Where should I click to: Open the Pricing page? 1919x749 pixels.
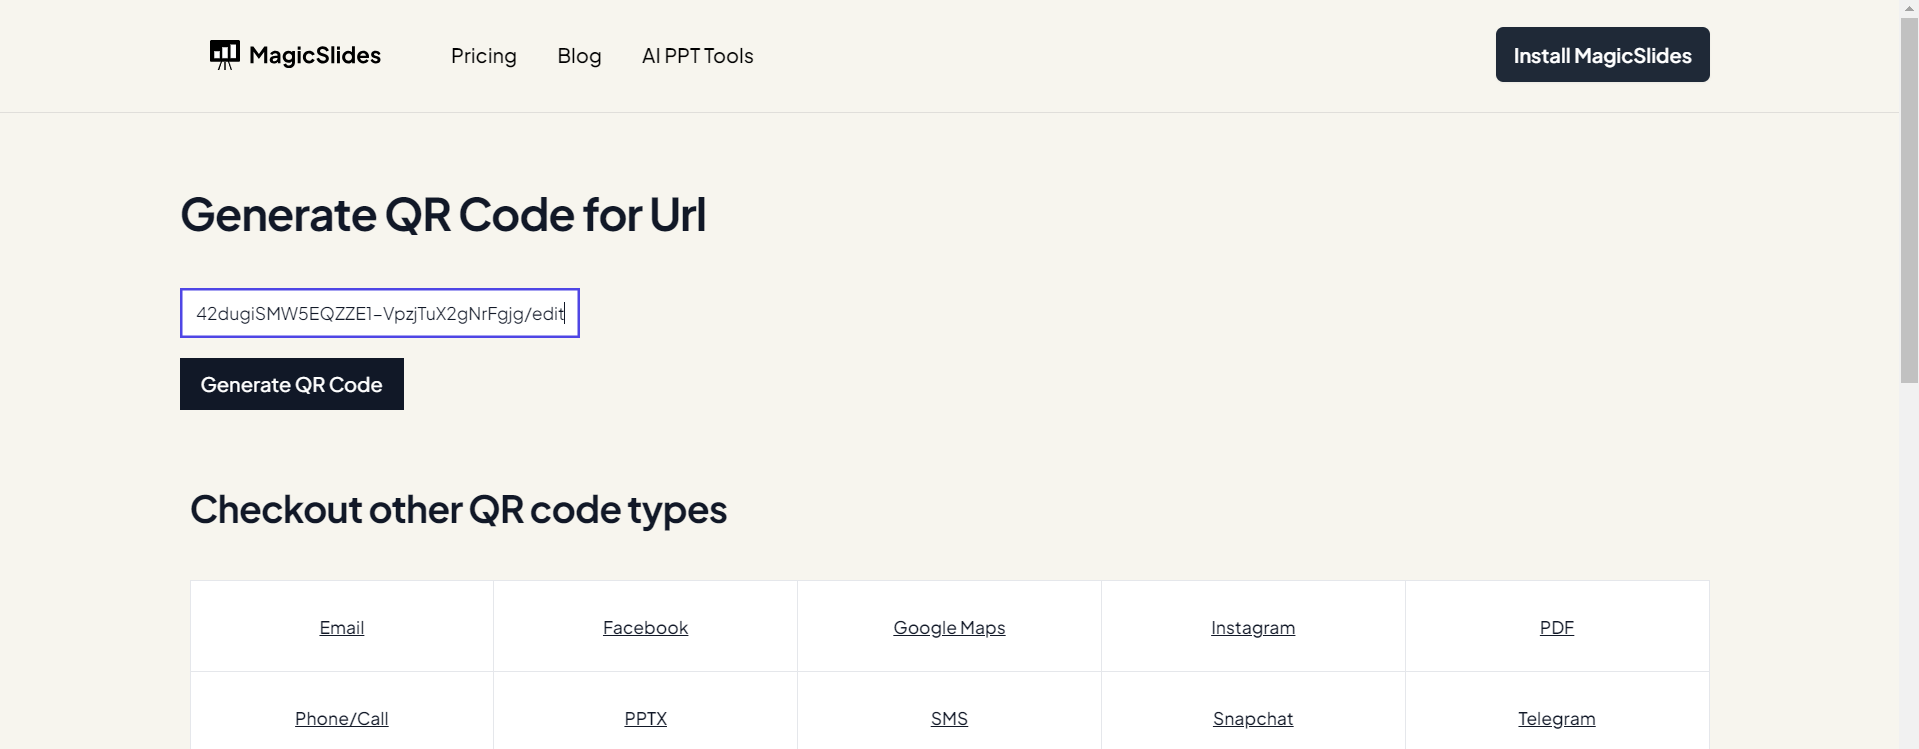tap(483, 56)
